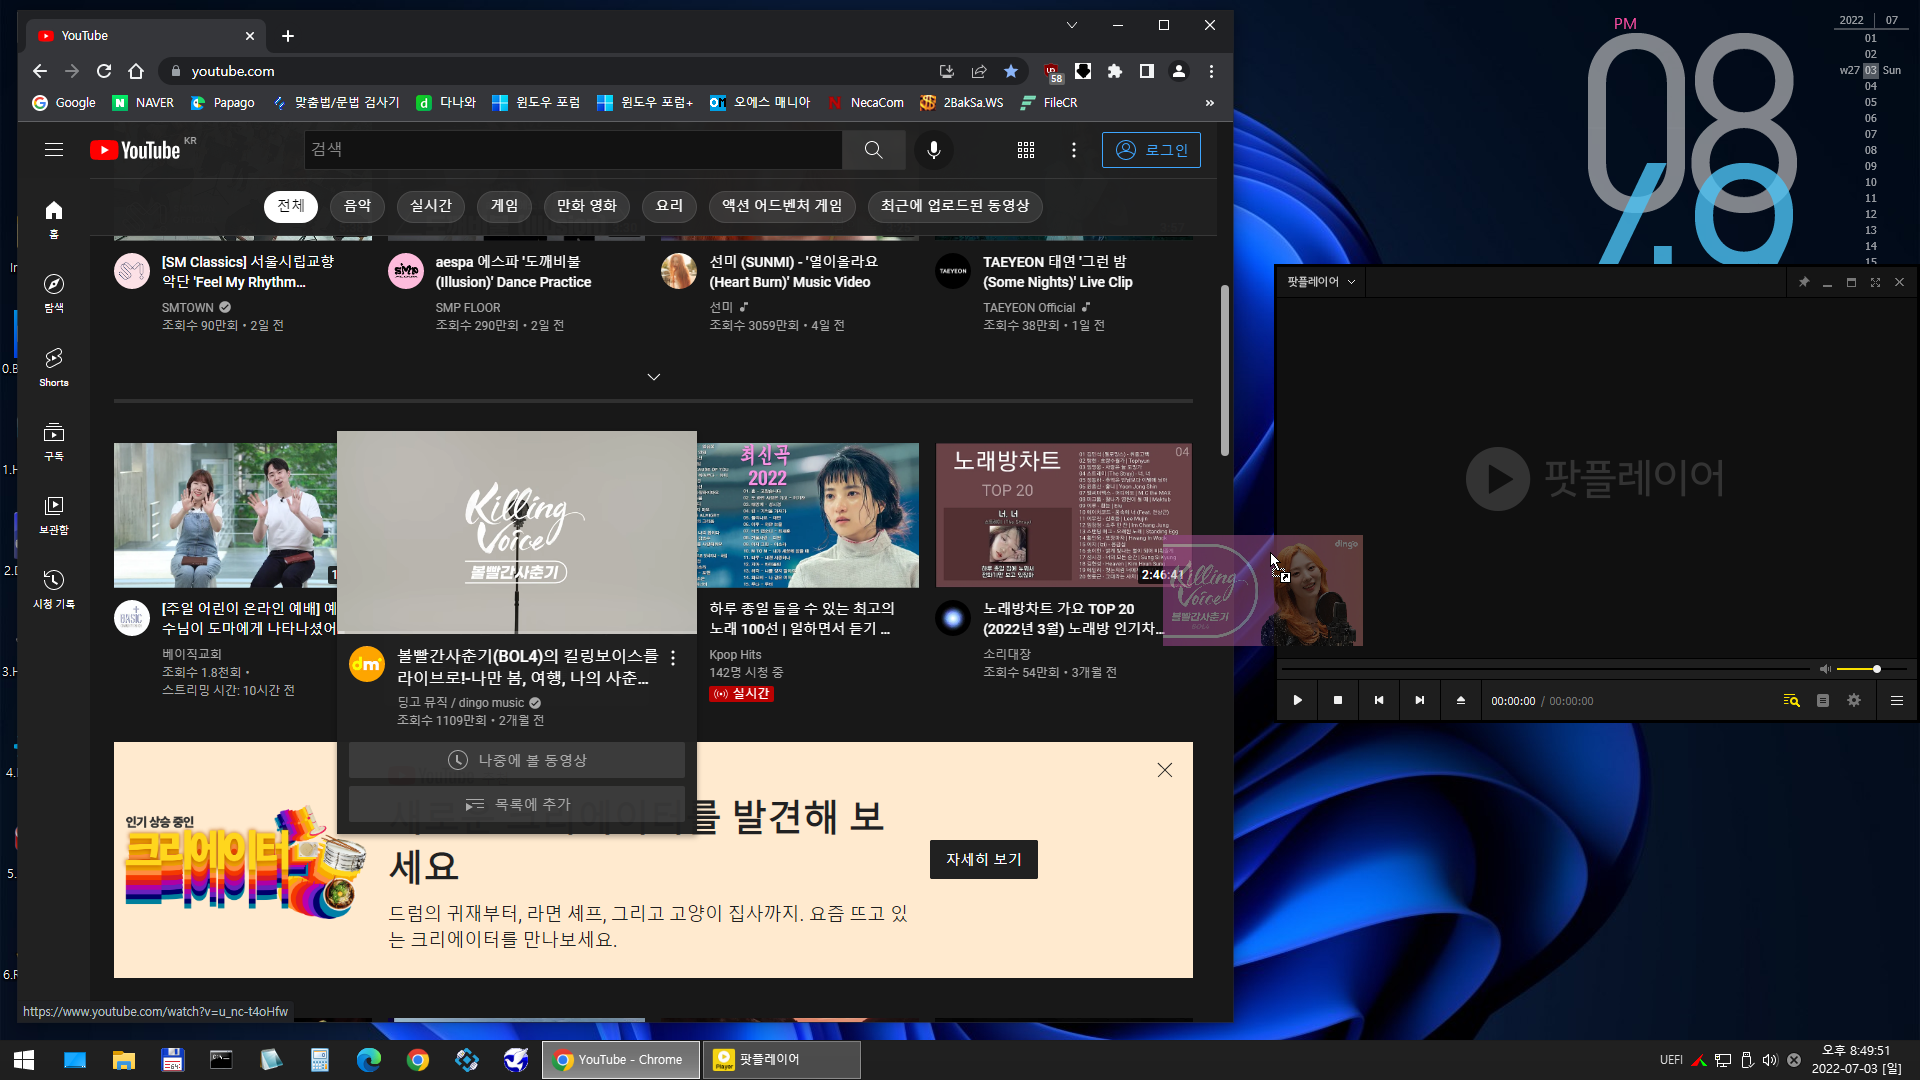1920x1080 pixels.
Task: Open Explore (탐색) in YouTube sidebar
Action: point(54,294)
